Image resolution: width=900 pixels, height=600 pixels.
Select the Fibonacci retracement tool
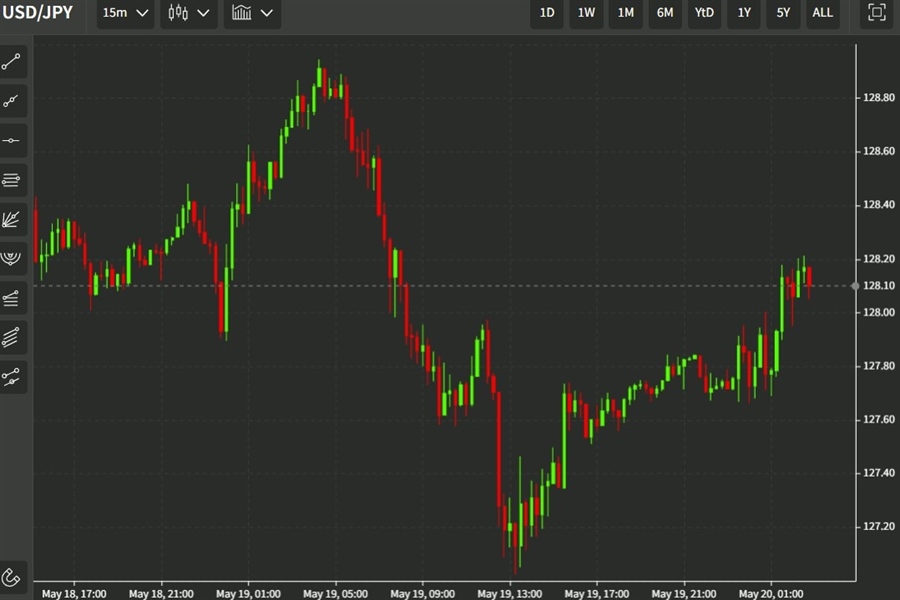(13, 298)
